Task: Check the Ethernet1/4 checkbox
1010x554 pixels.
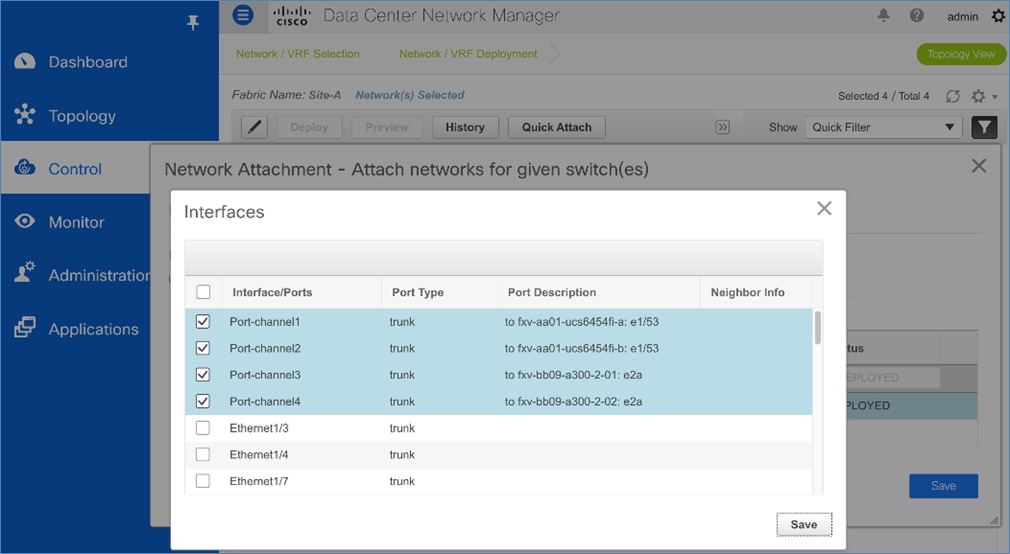Action: [203, 454]
